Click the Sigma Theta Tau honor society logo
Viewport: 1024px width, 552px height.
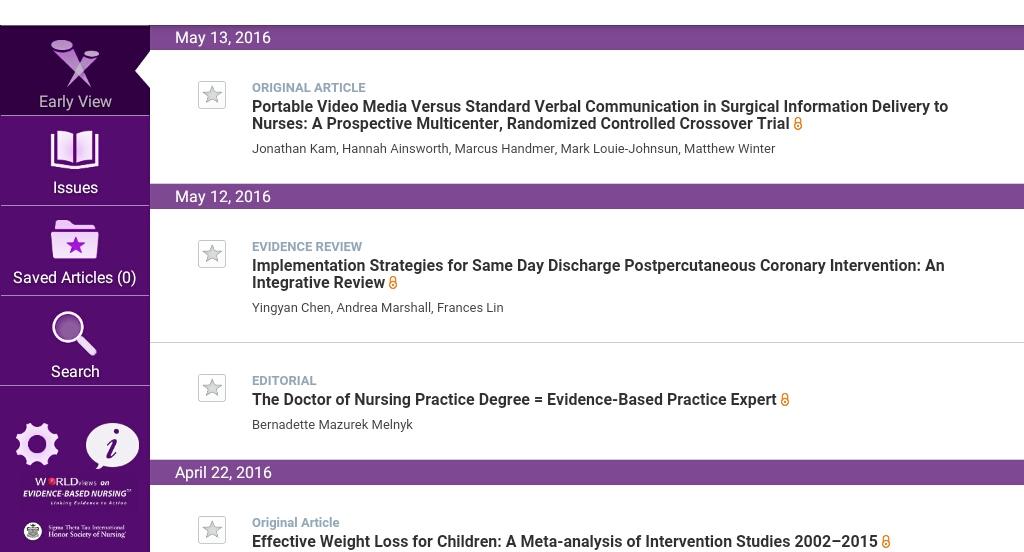pos(76,531)
